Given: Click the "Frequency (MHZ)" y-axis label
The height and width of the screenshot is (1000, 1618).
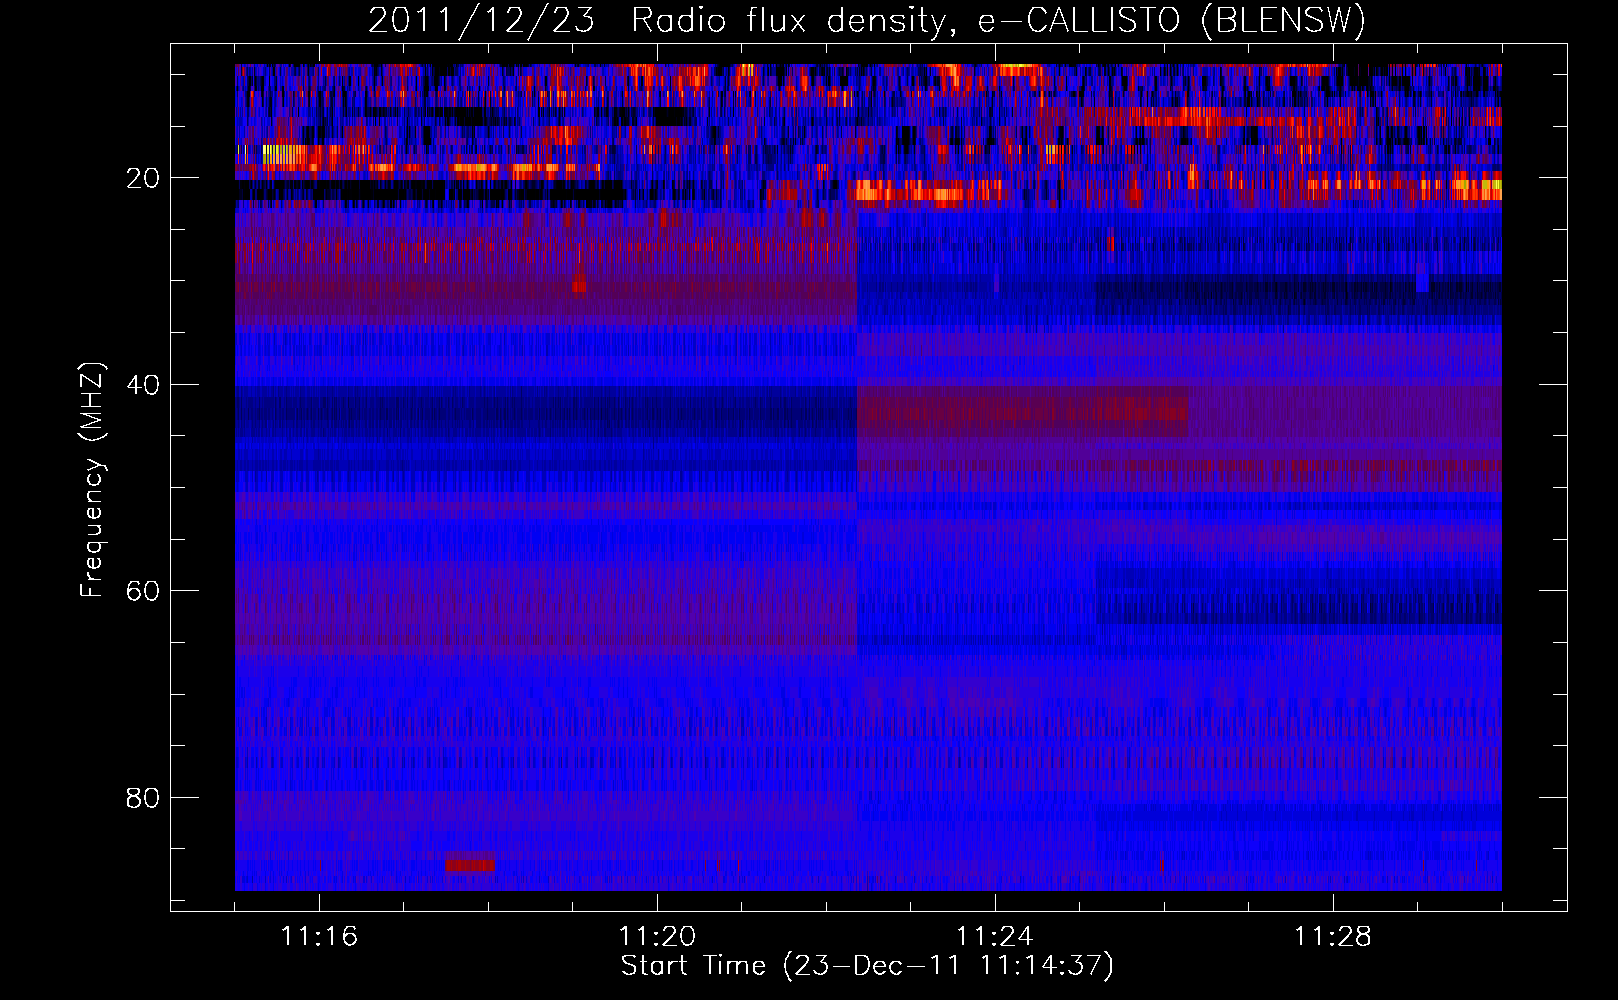Looking at the screenshot, I should tap(92, 481).
